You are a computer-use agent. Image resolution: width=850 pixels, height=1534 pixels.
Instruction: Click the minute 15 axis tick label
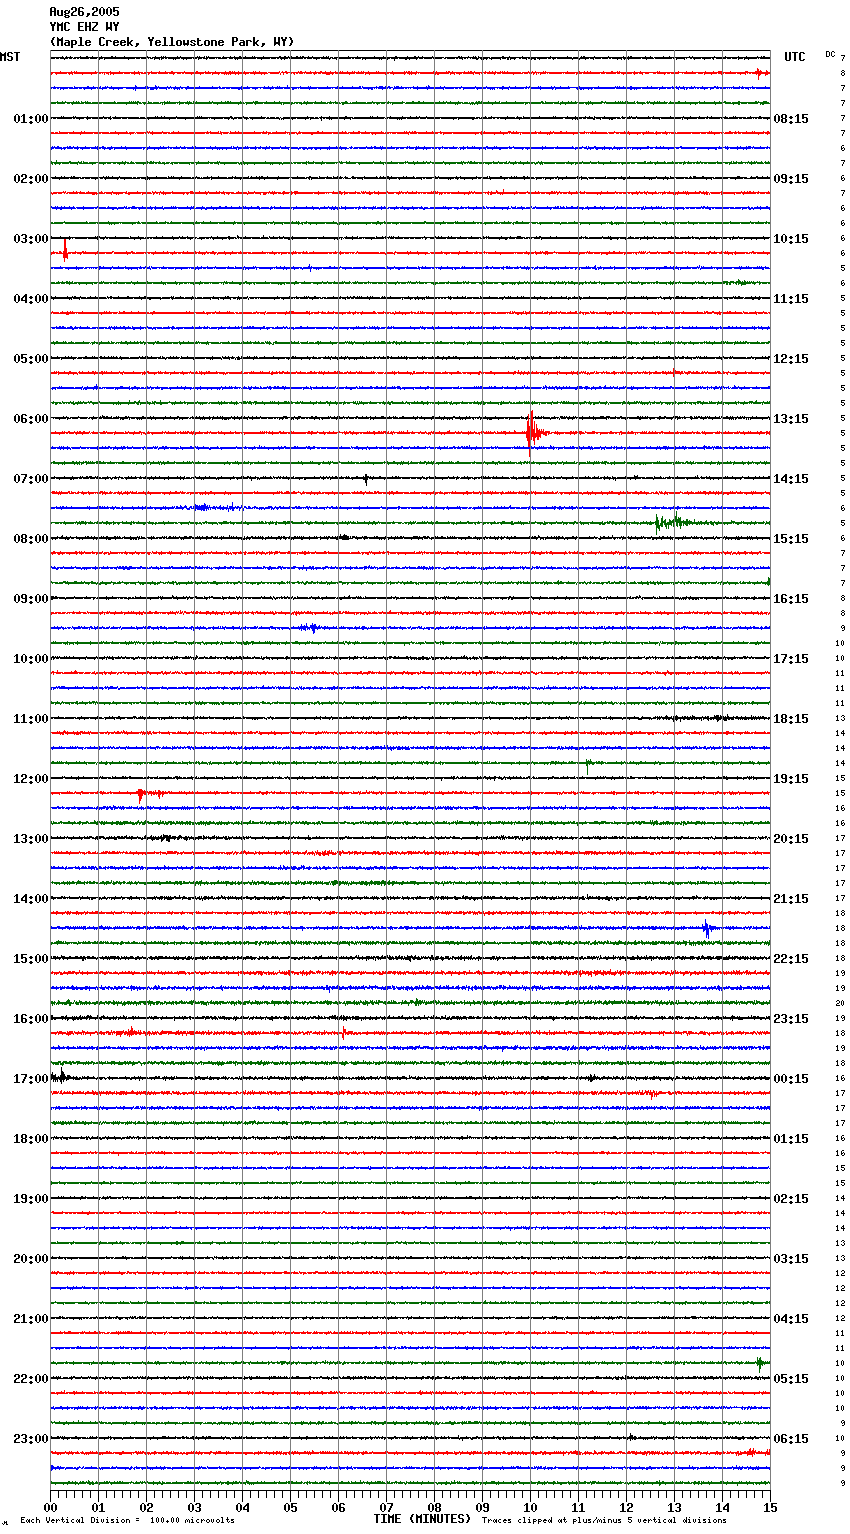point(770,1507)
